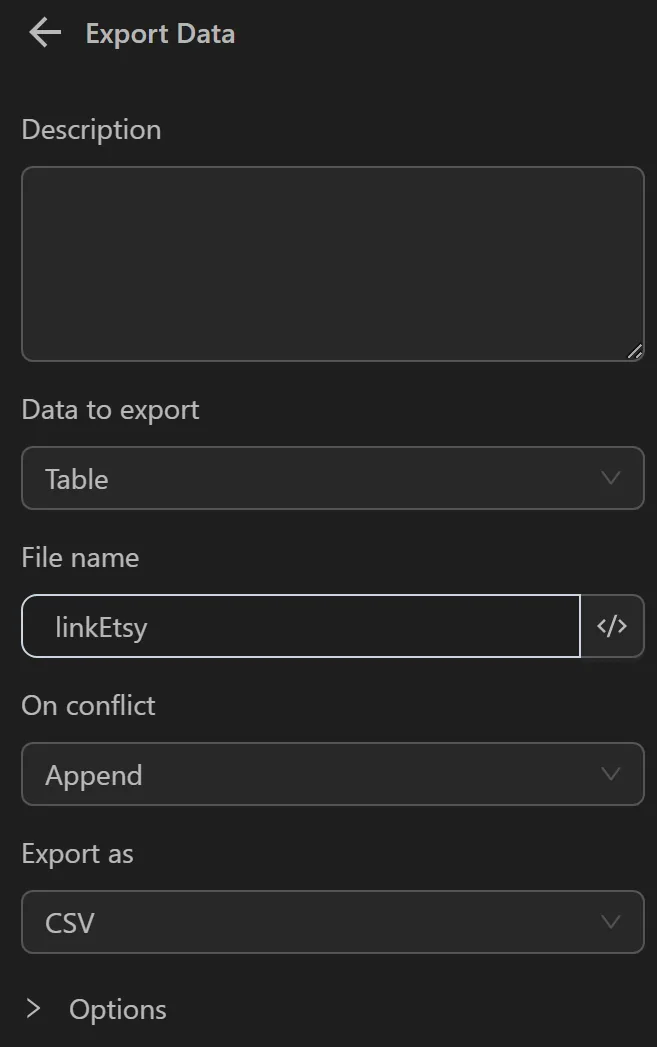Click the resize handle of the Description box
The height and width of the screenshot is (1047, 657).
(634, 351)
